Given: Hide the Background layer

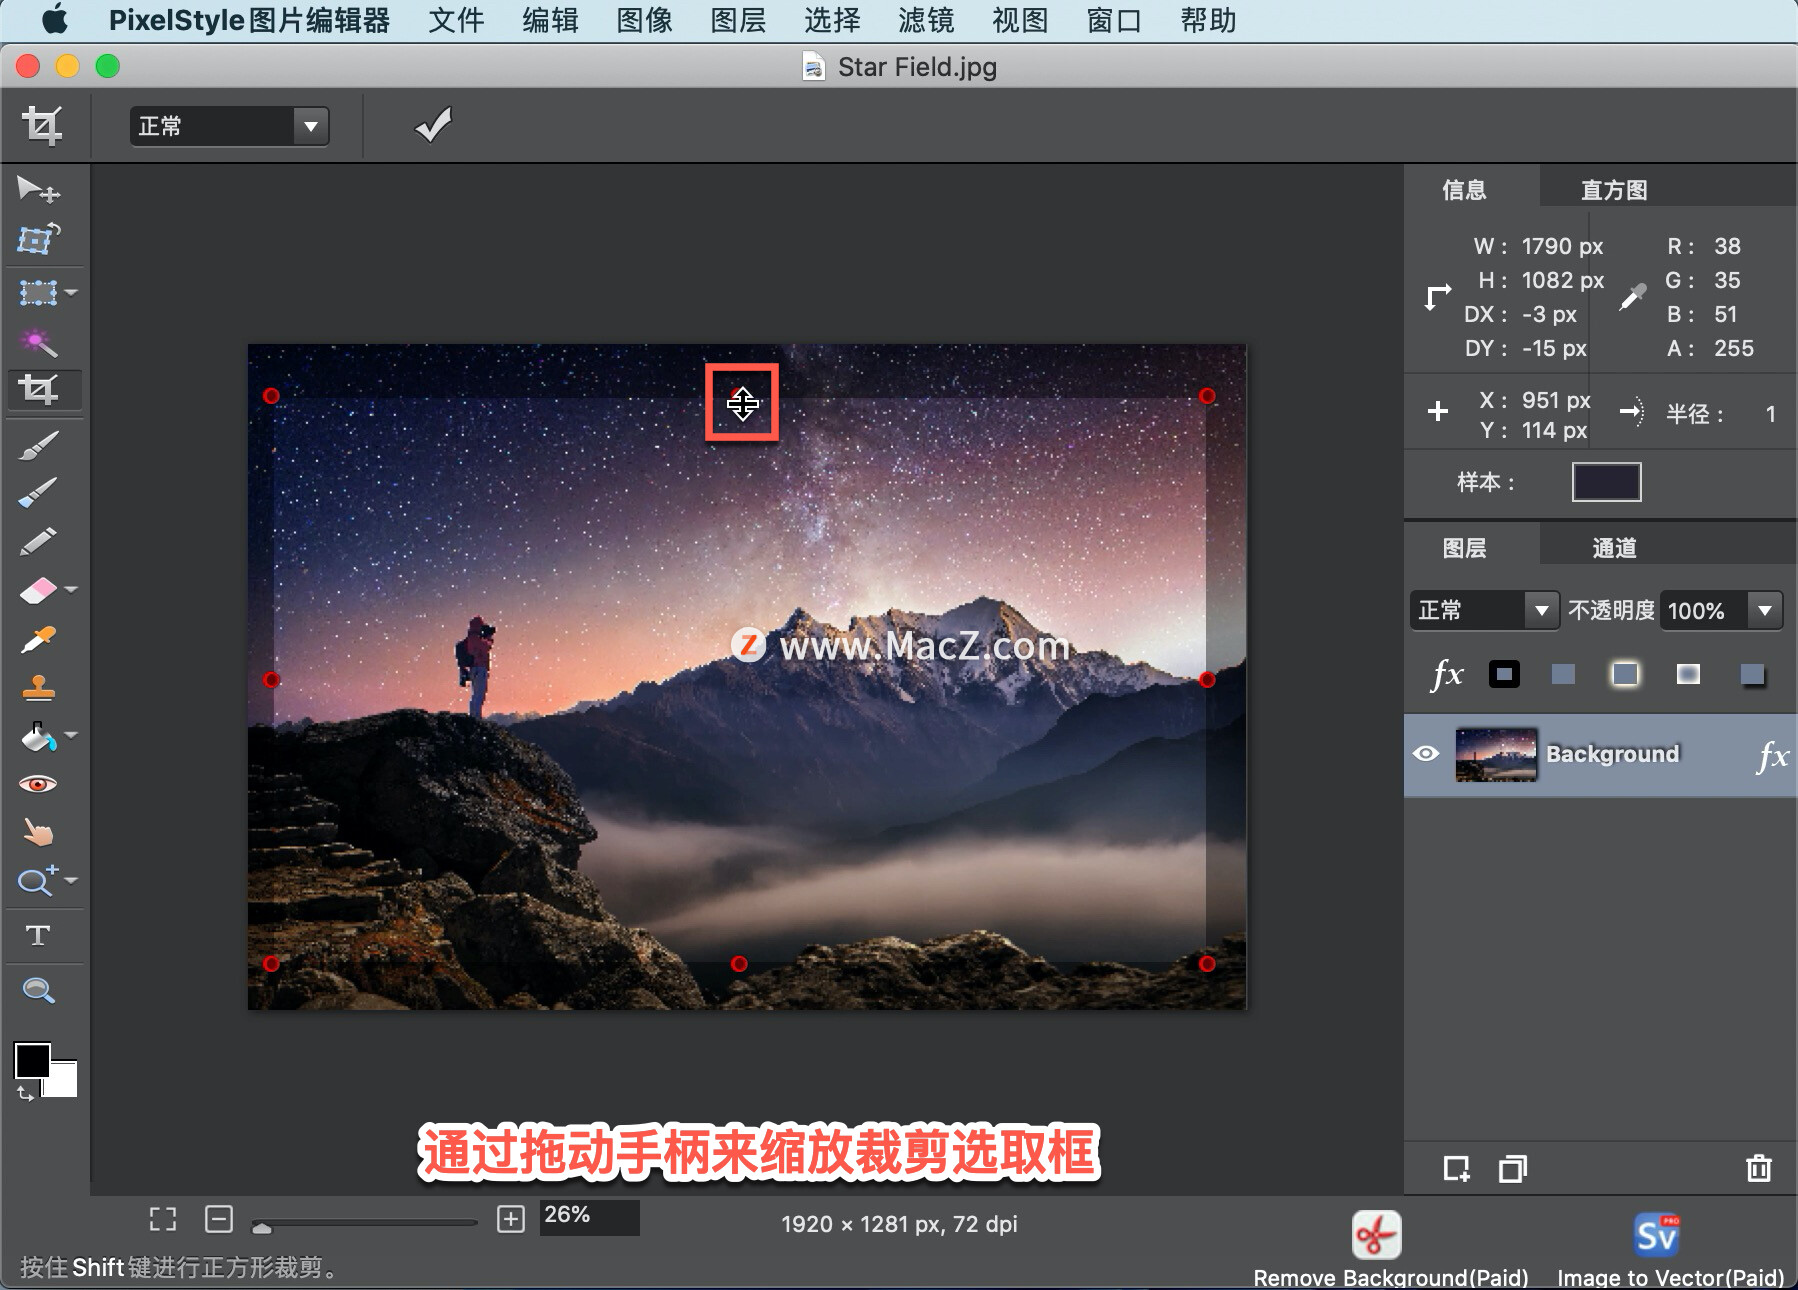Looking at the screenshot, I should [x=1428, y=753].
